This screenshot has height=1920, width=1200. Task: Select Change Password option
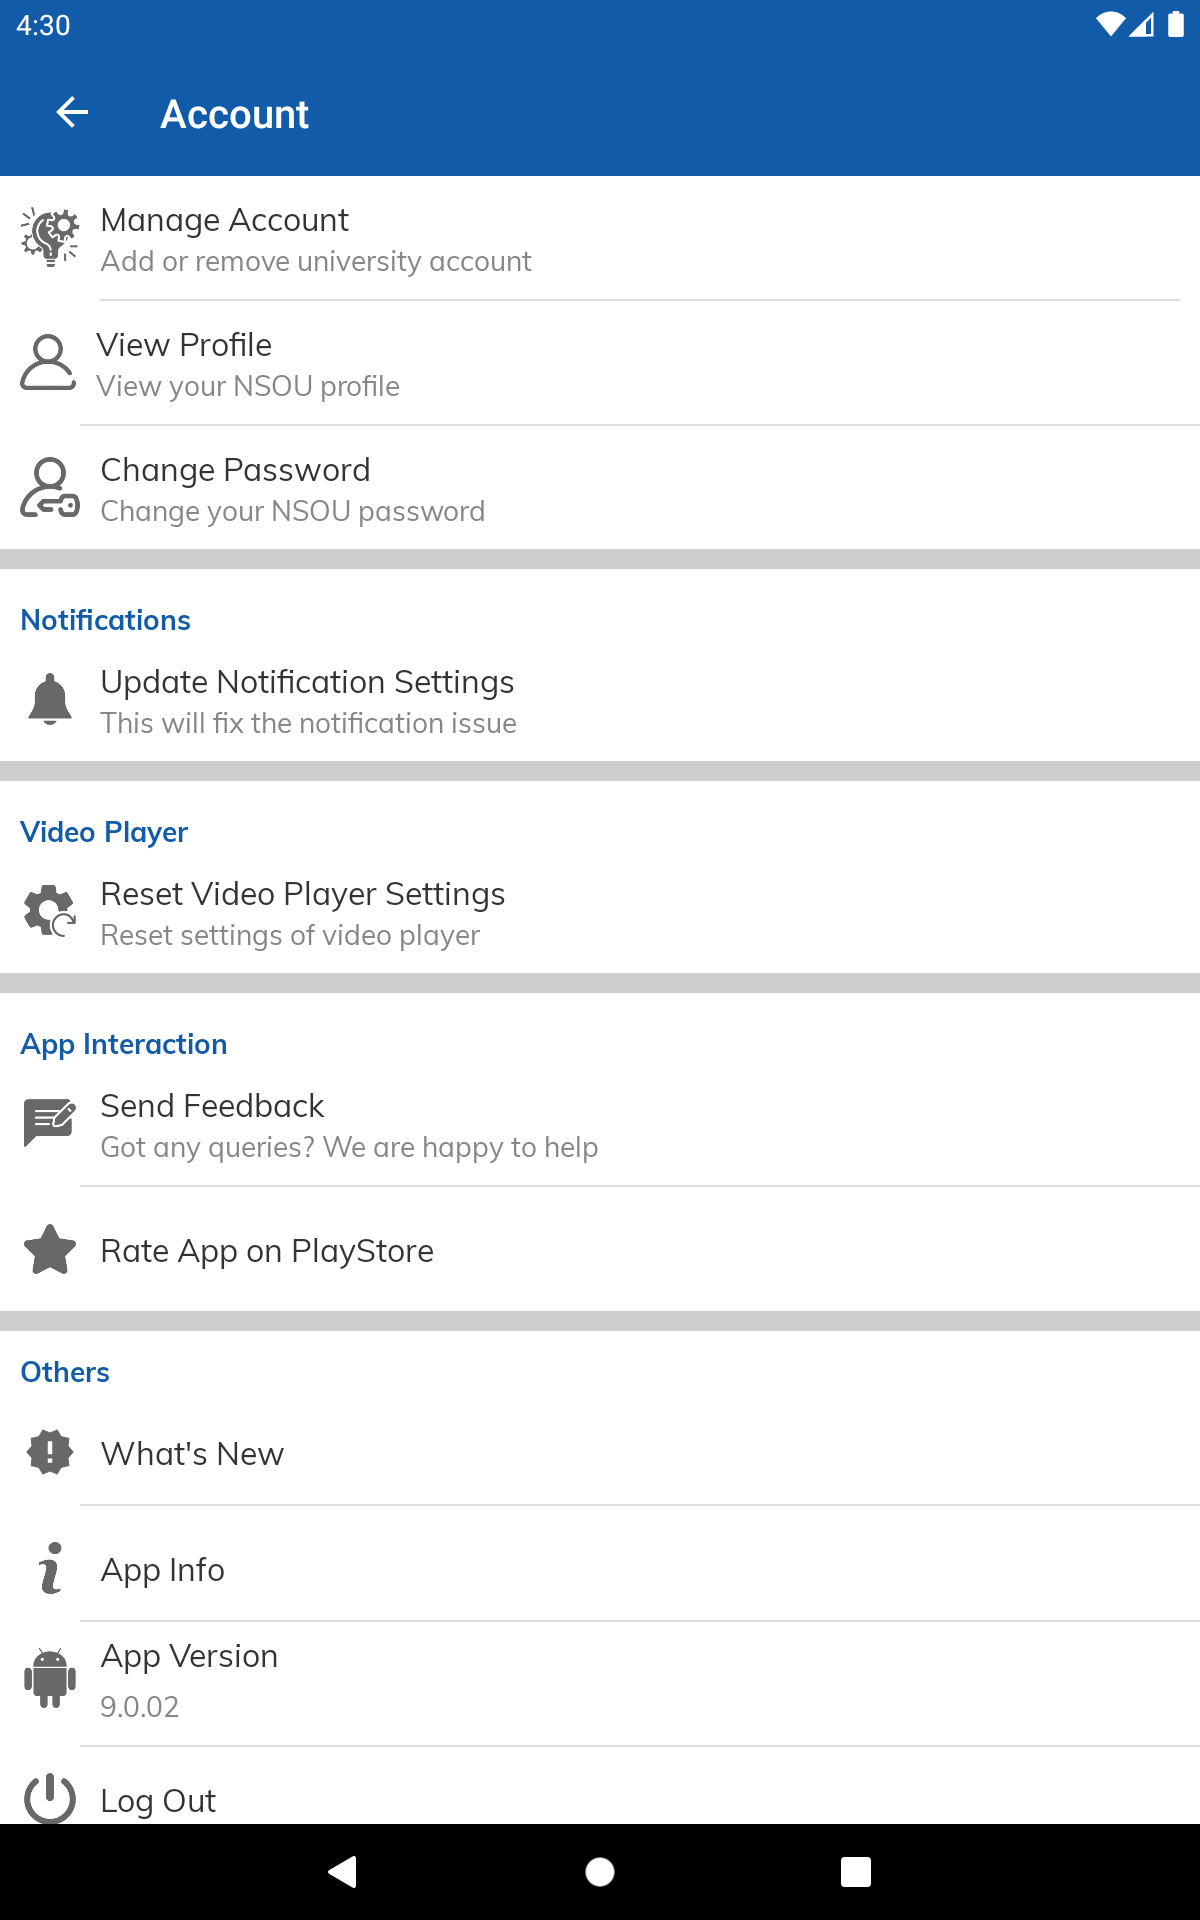pyautogui.click(x=293, y=490)
